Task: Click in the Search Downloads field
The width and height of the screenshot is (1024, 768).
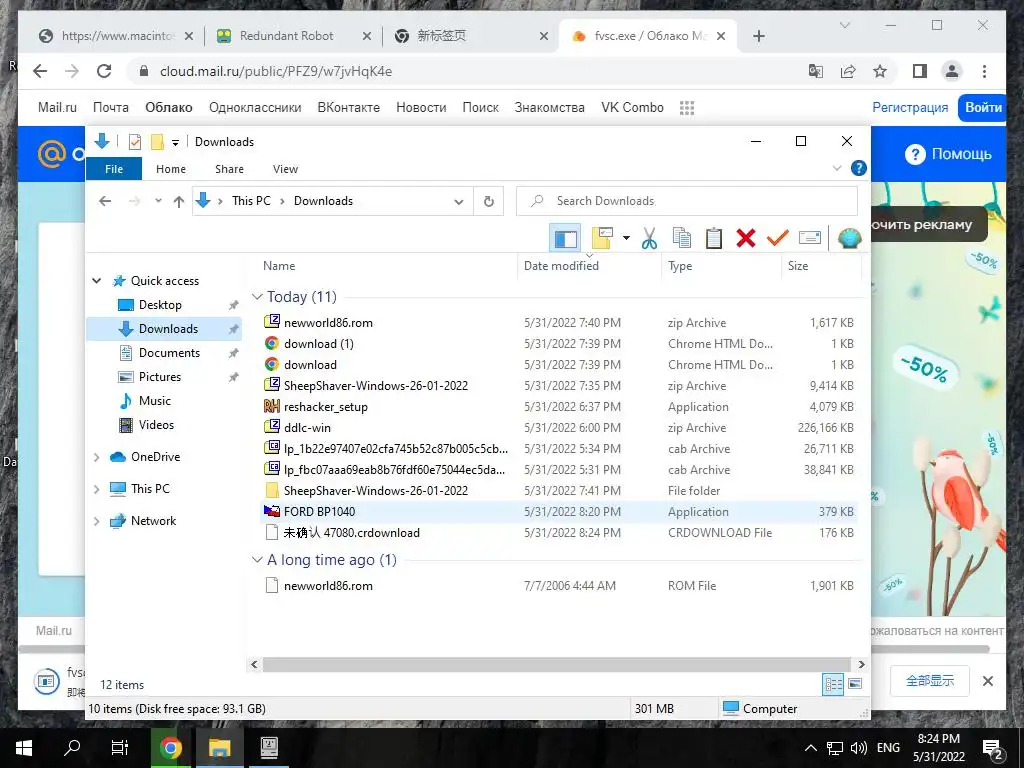Action: point(687,201)
